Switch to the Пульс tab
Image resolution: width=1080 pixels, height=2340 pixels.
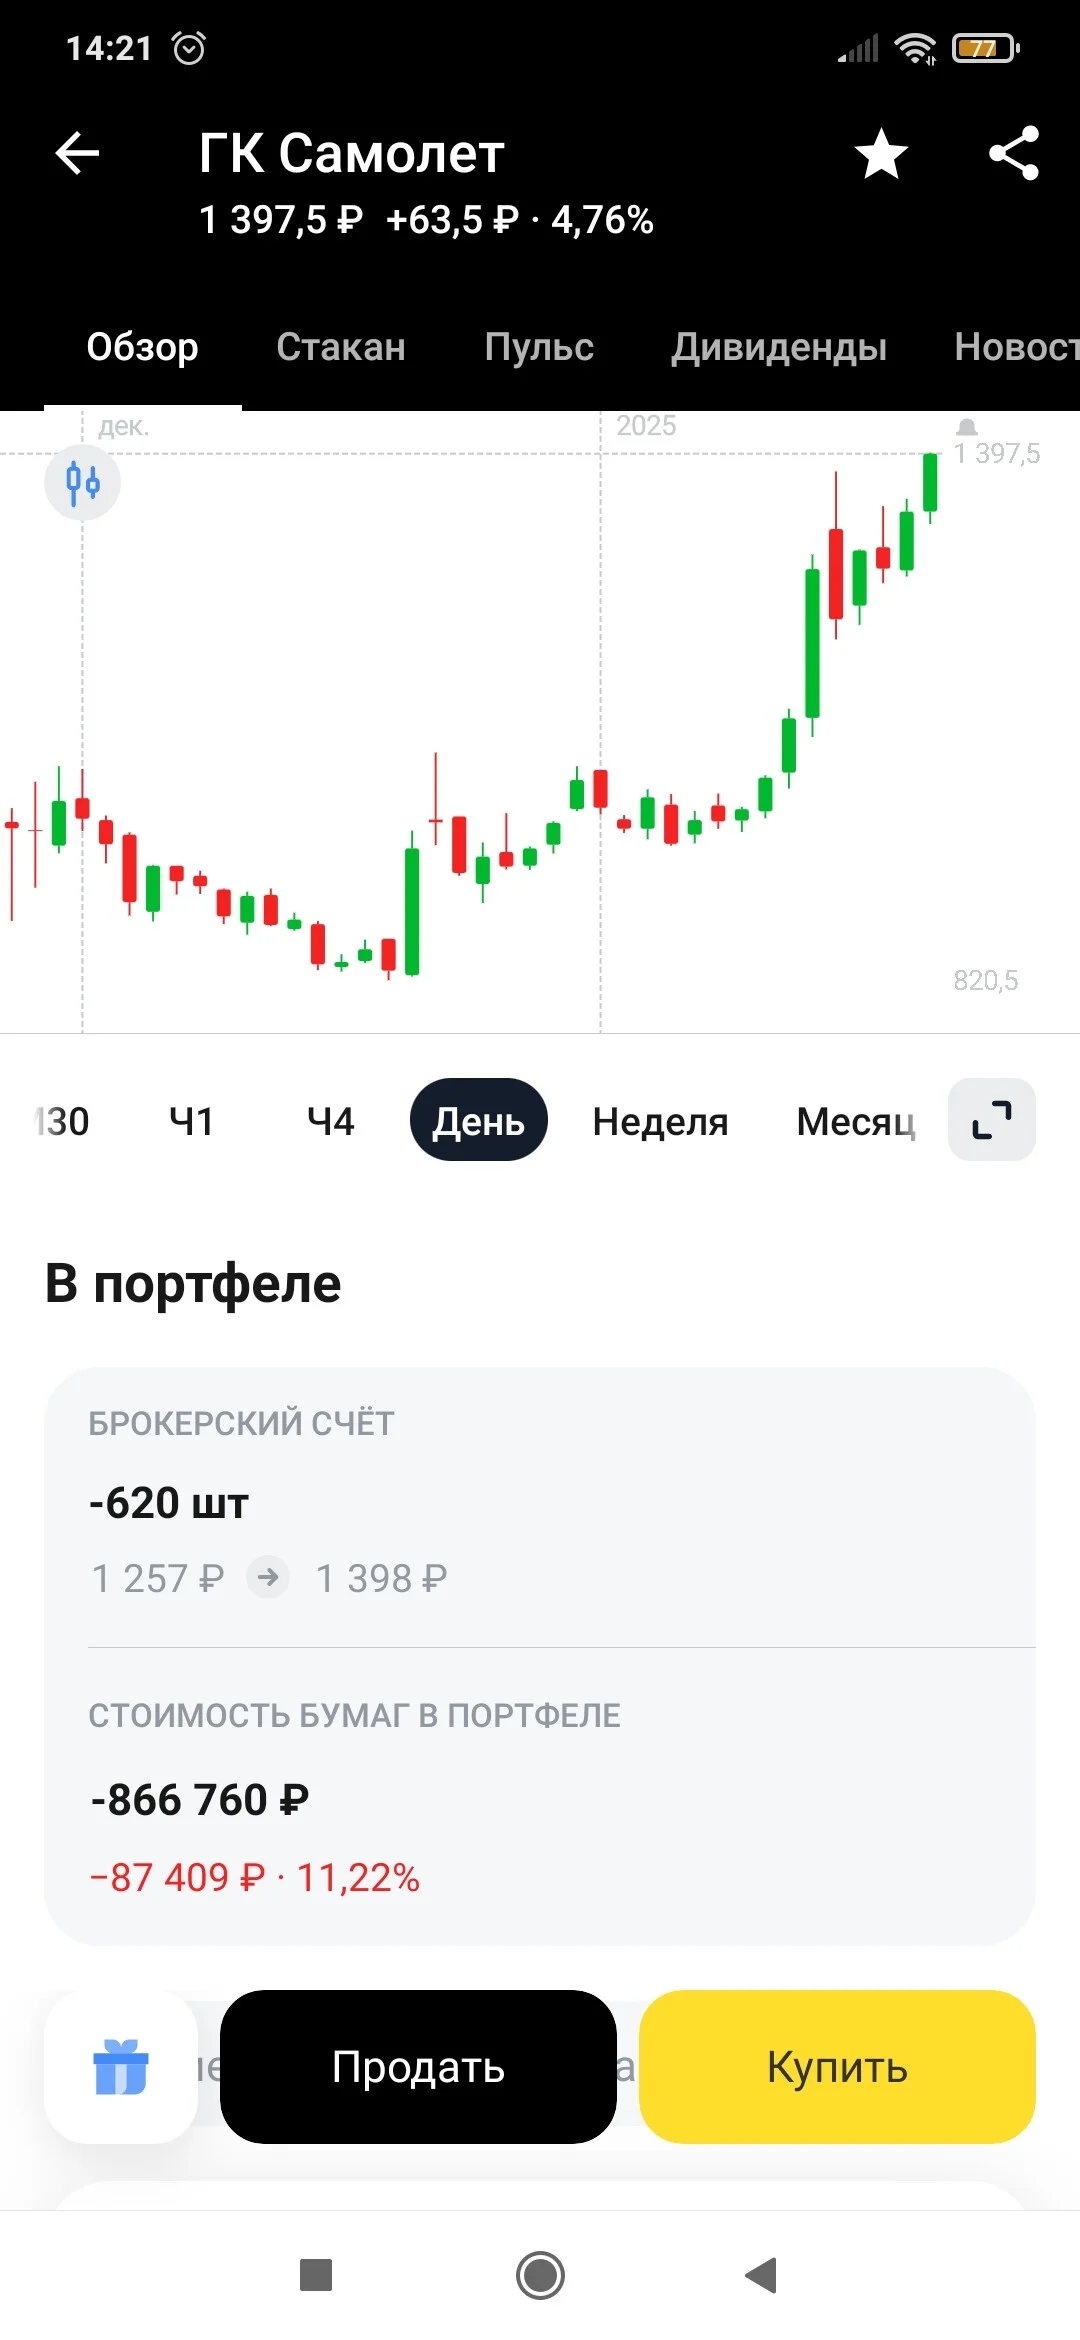(x=539, y=347)
